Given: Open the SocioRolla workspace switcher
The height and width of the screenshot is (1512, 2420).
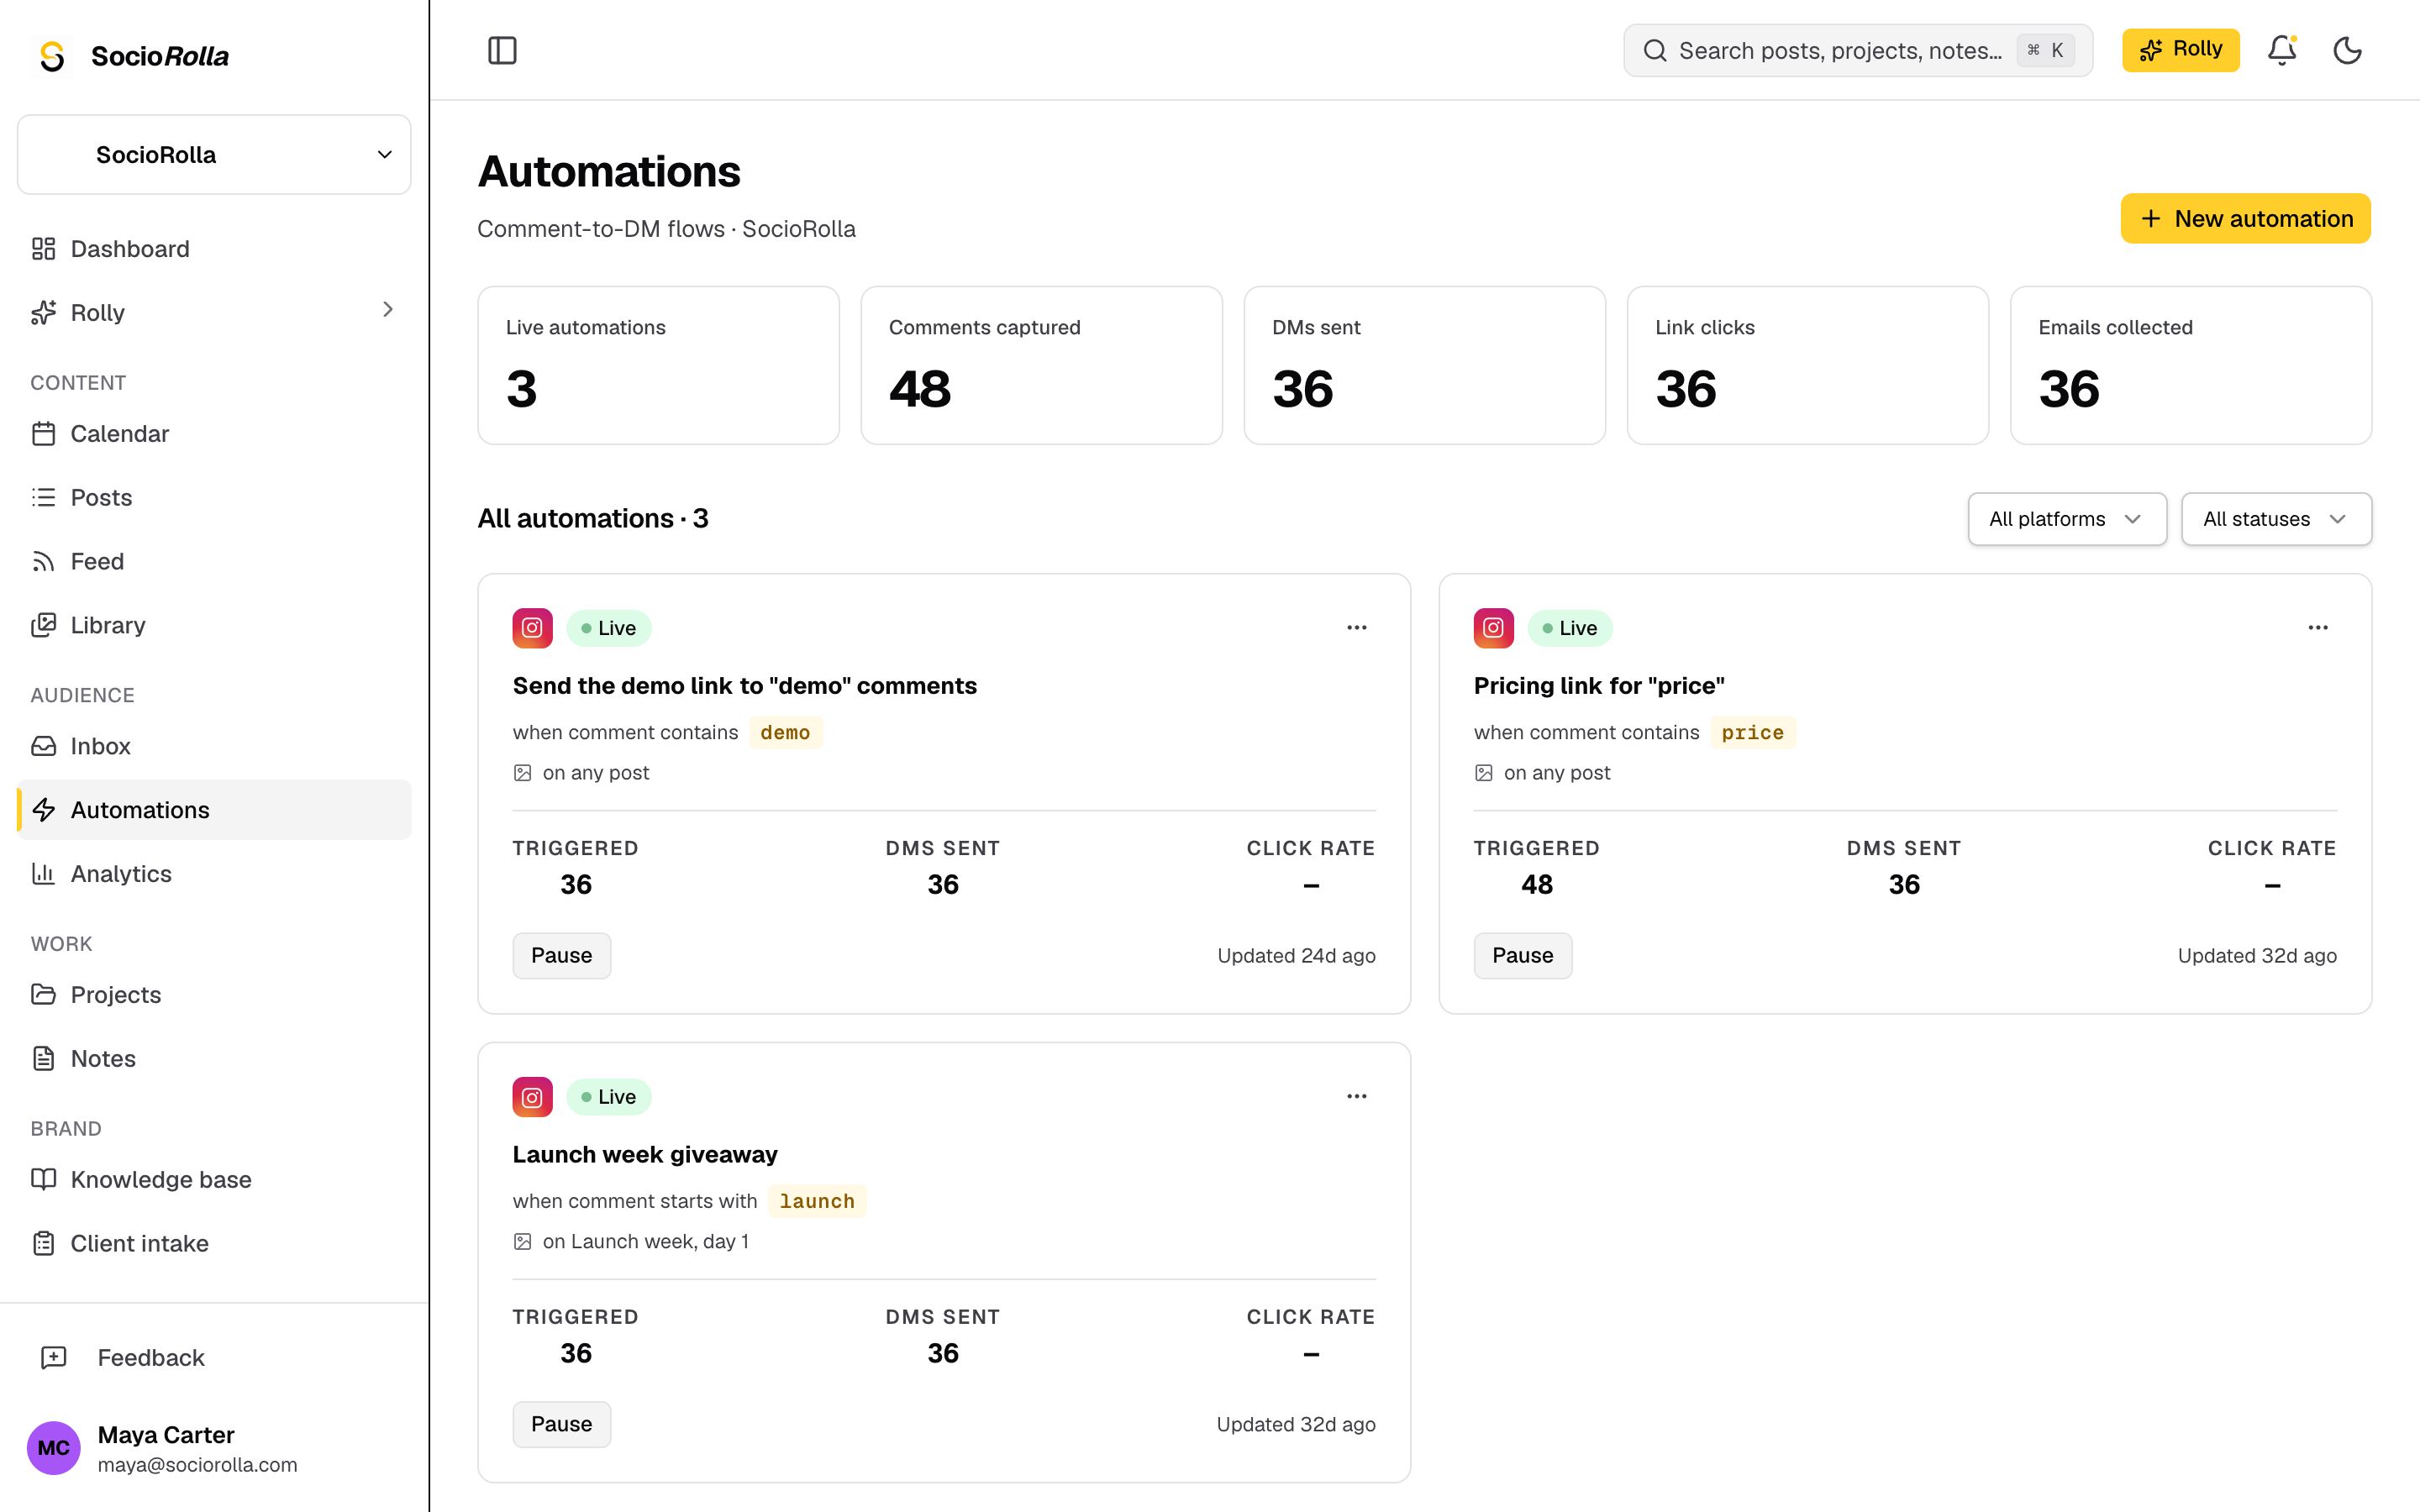Looking at the screenshot, I should (214, 155).
